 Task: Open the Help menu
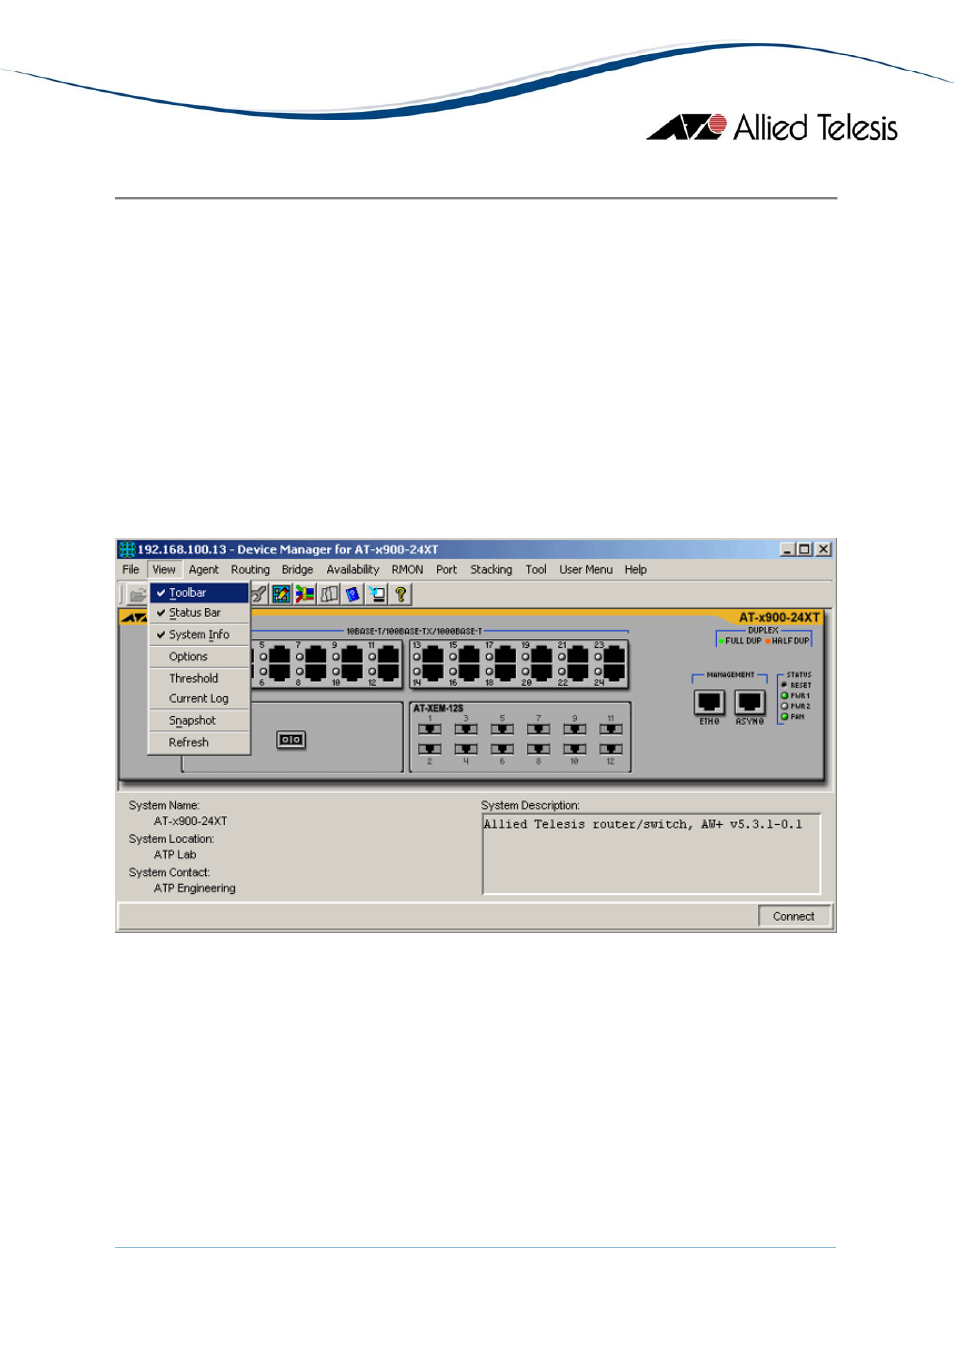tap(636, 570)
